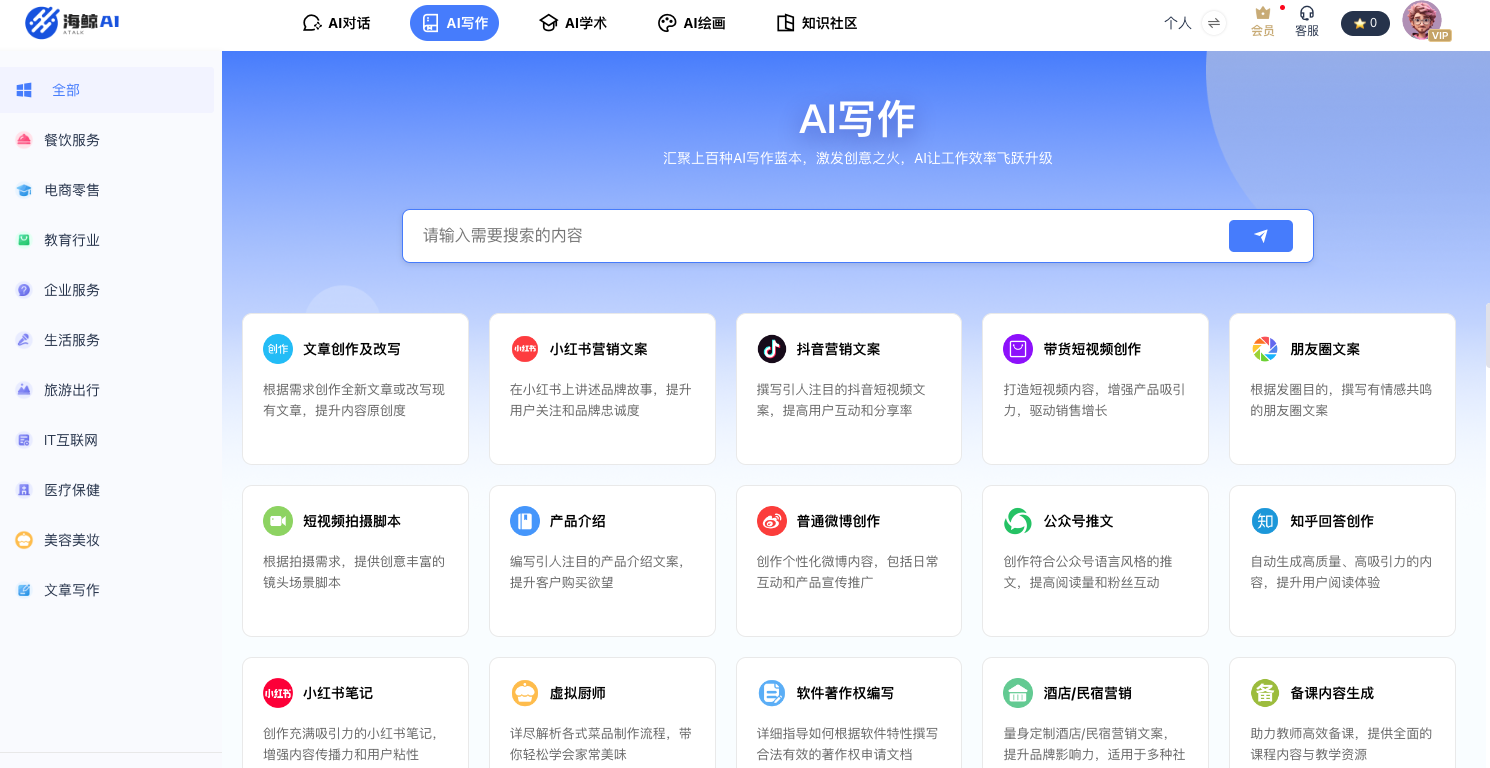Select 医疗保健 category
The height and width of the screenshot is (768, 1490).
point(107,490)
